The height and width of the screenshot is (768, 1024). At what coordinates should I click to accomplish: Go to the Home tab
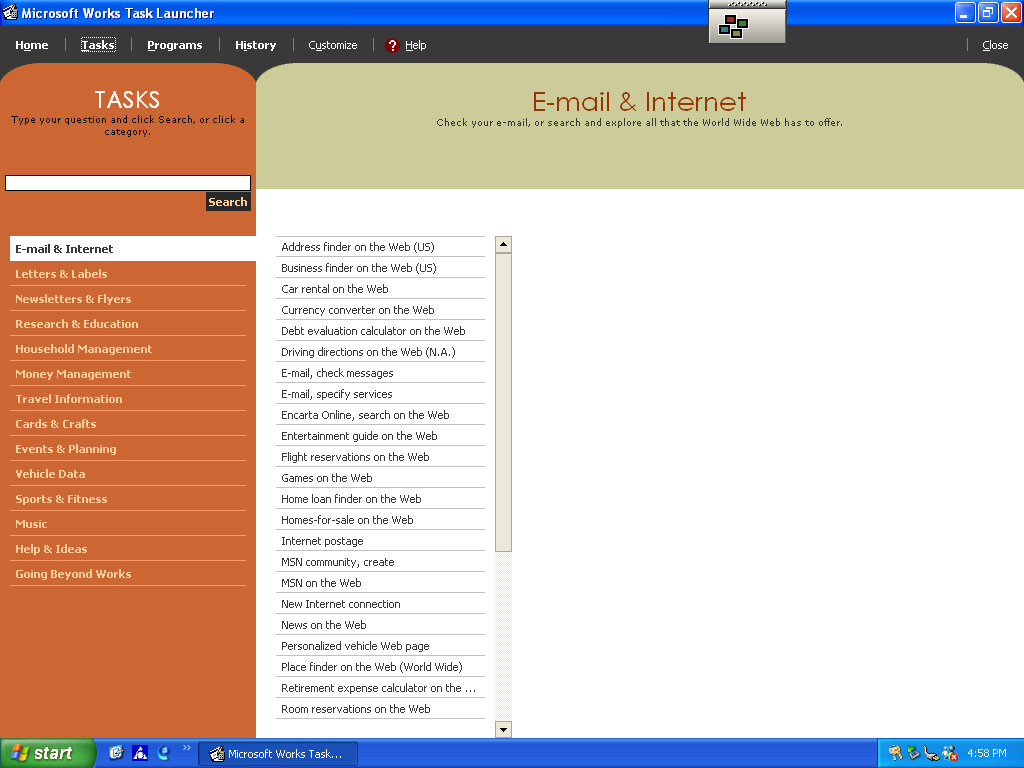click(x=32, y=45)
